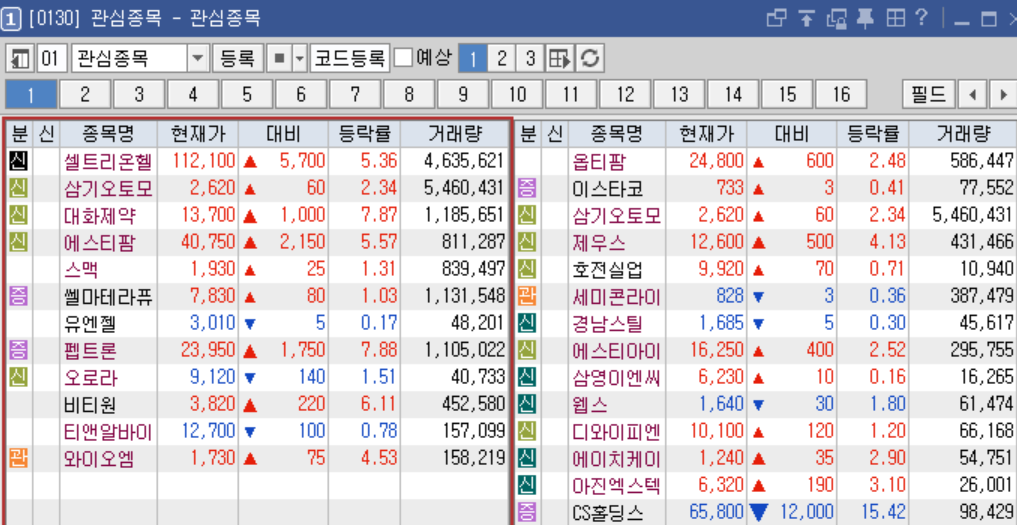Click the right arrow next to 필드

click(x=1003, y=95)
